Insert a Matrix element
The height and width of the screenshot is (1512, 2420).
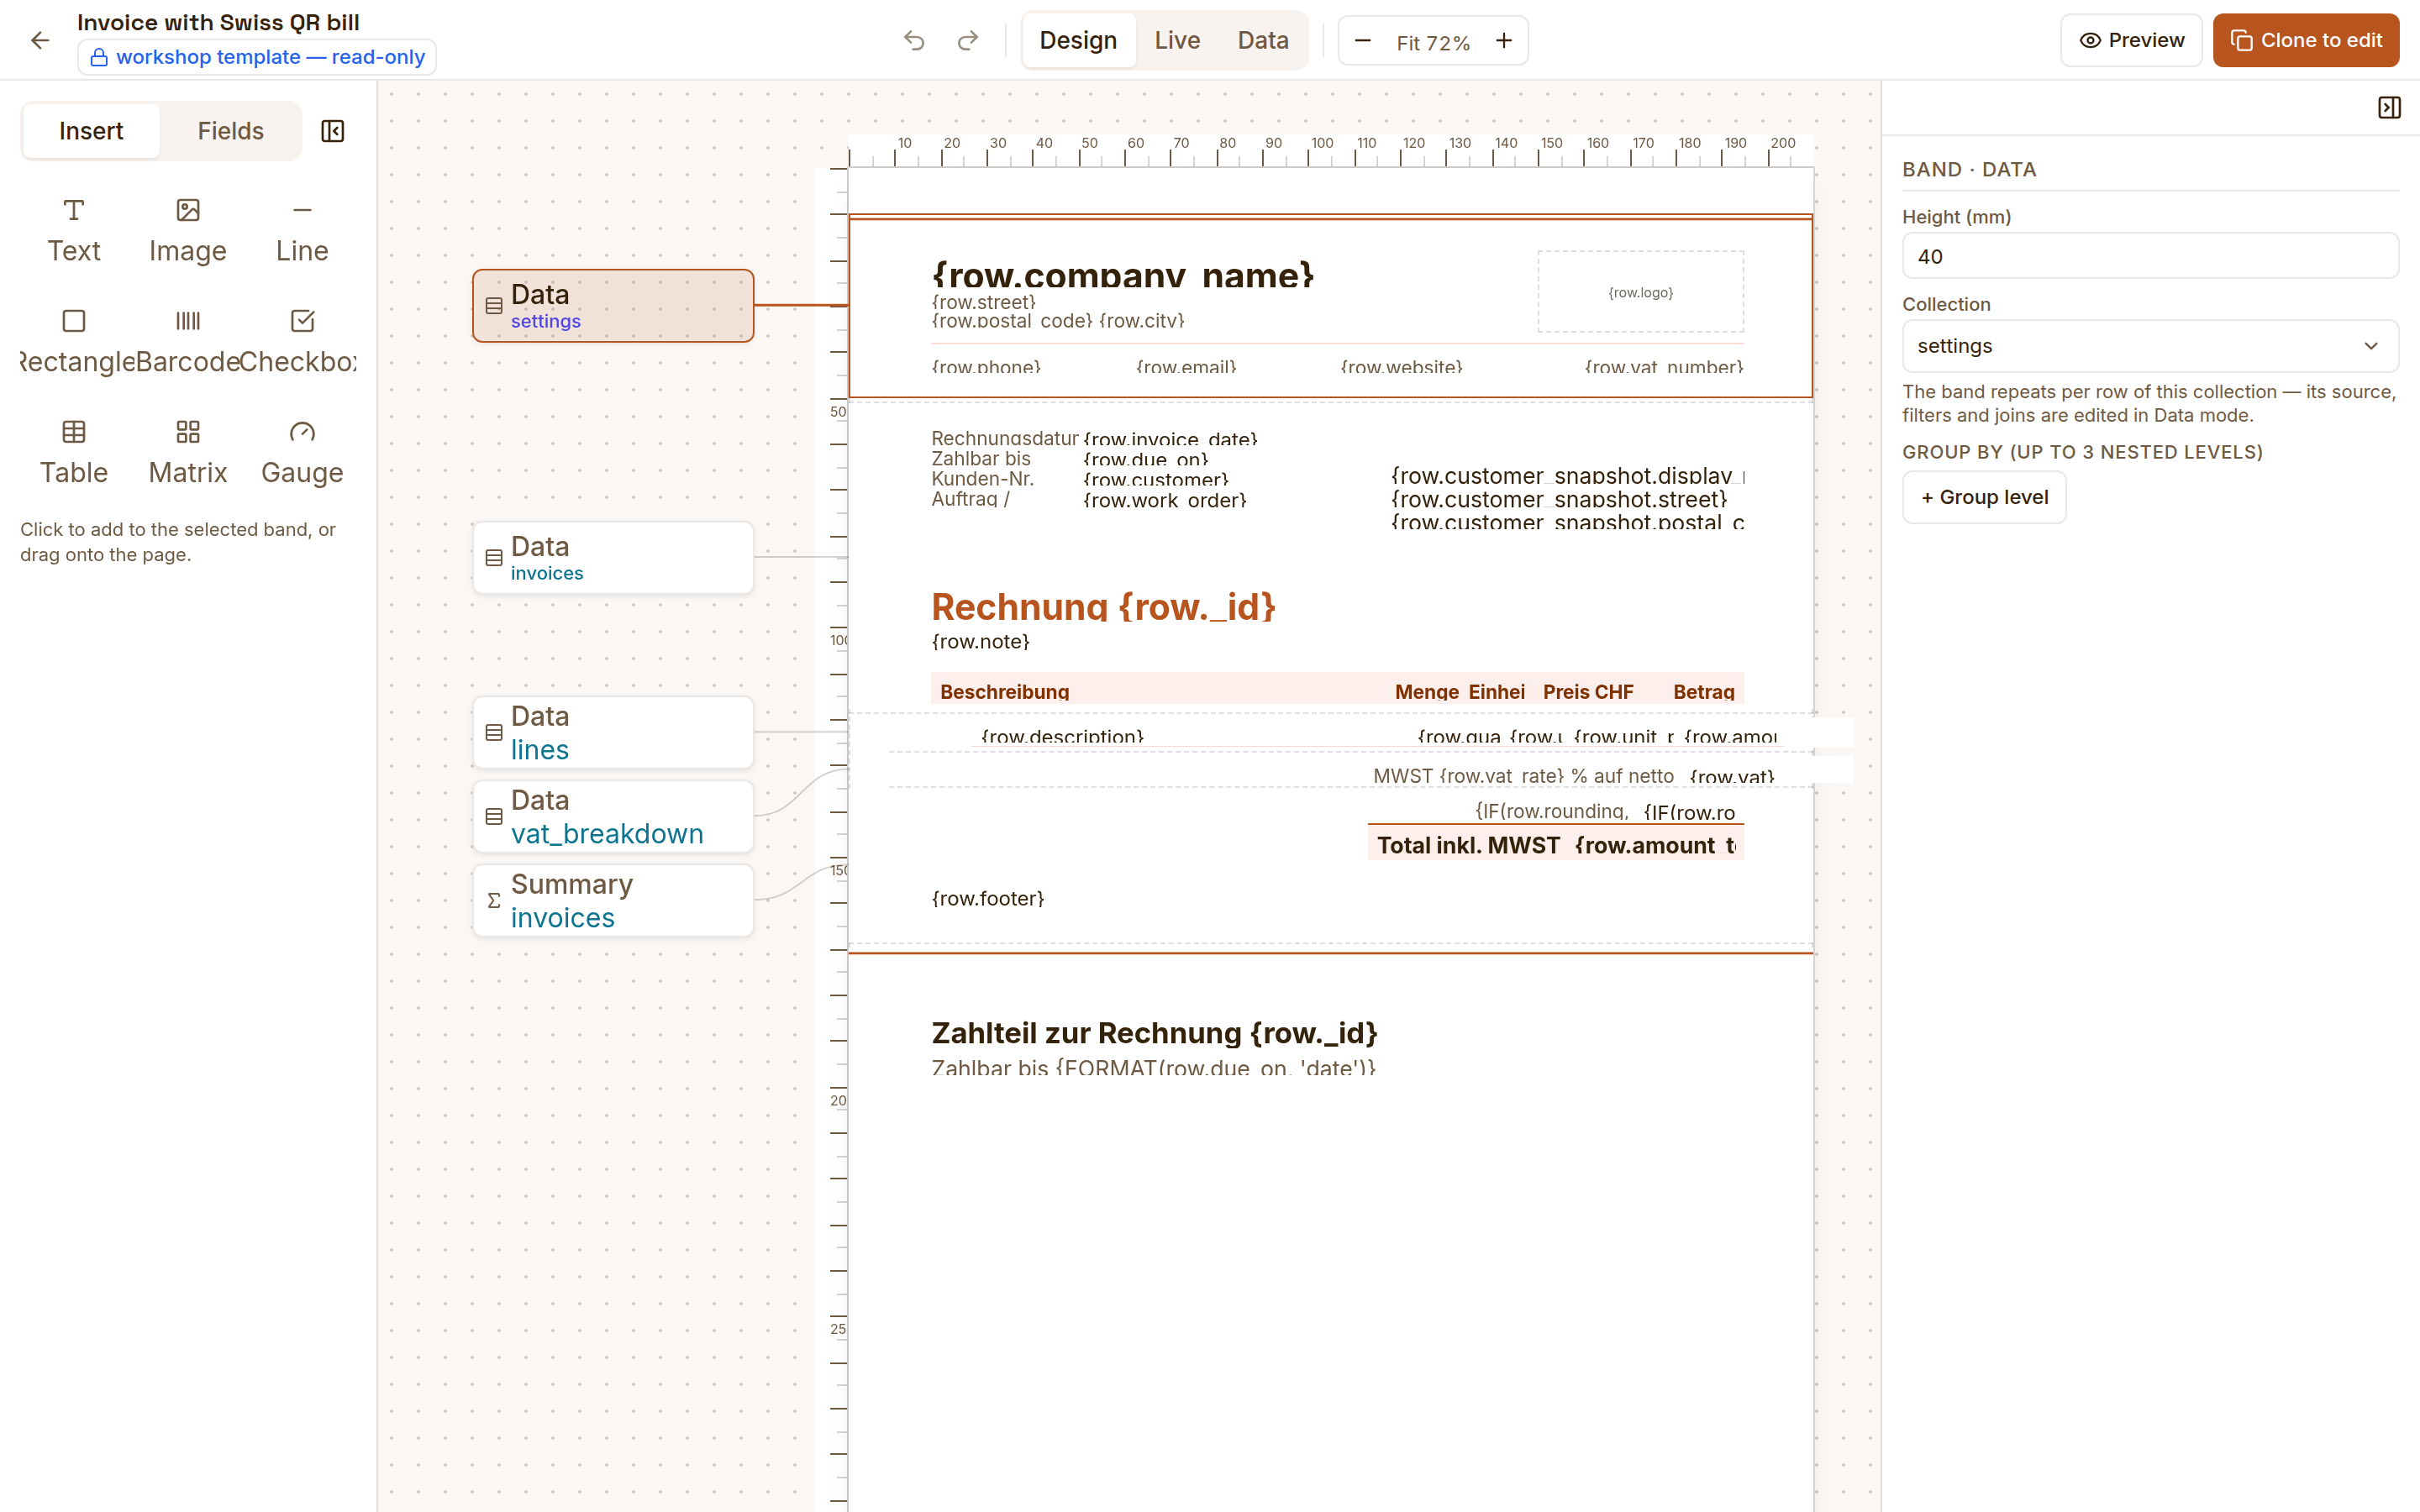click(188, 454)
